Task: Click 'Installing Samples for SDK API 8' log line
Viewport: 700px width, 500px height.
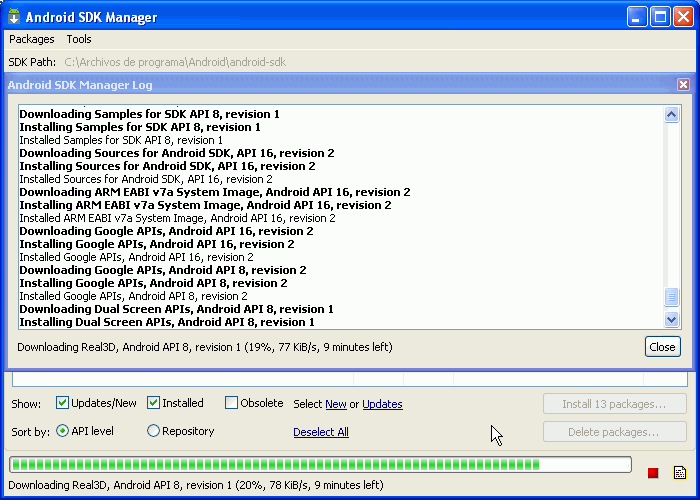Action: (x=140, y=127)
